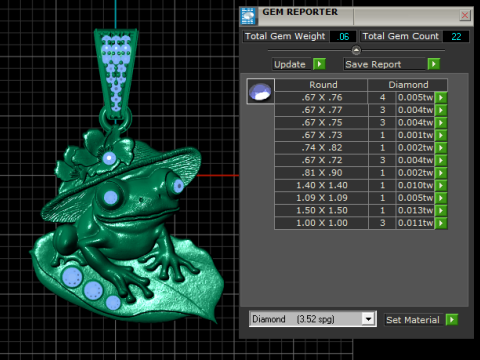Select the .81 X .90 size cell

(x=322, y=173)
